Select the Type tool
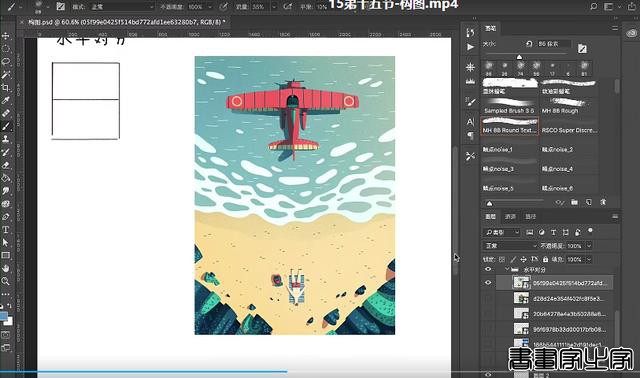This screenshot has height=378, width=640. point(6,229)
